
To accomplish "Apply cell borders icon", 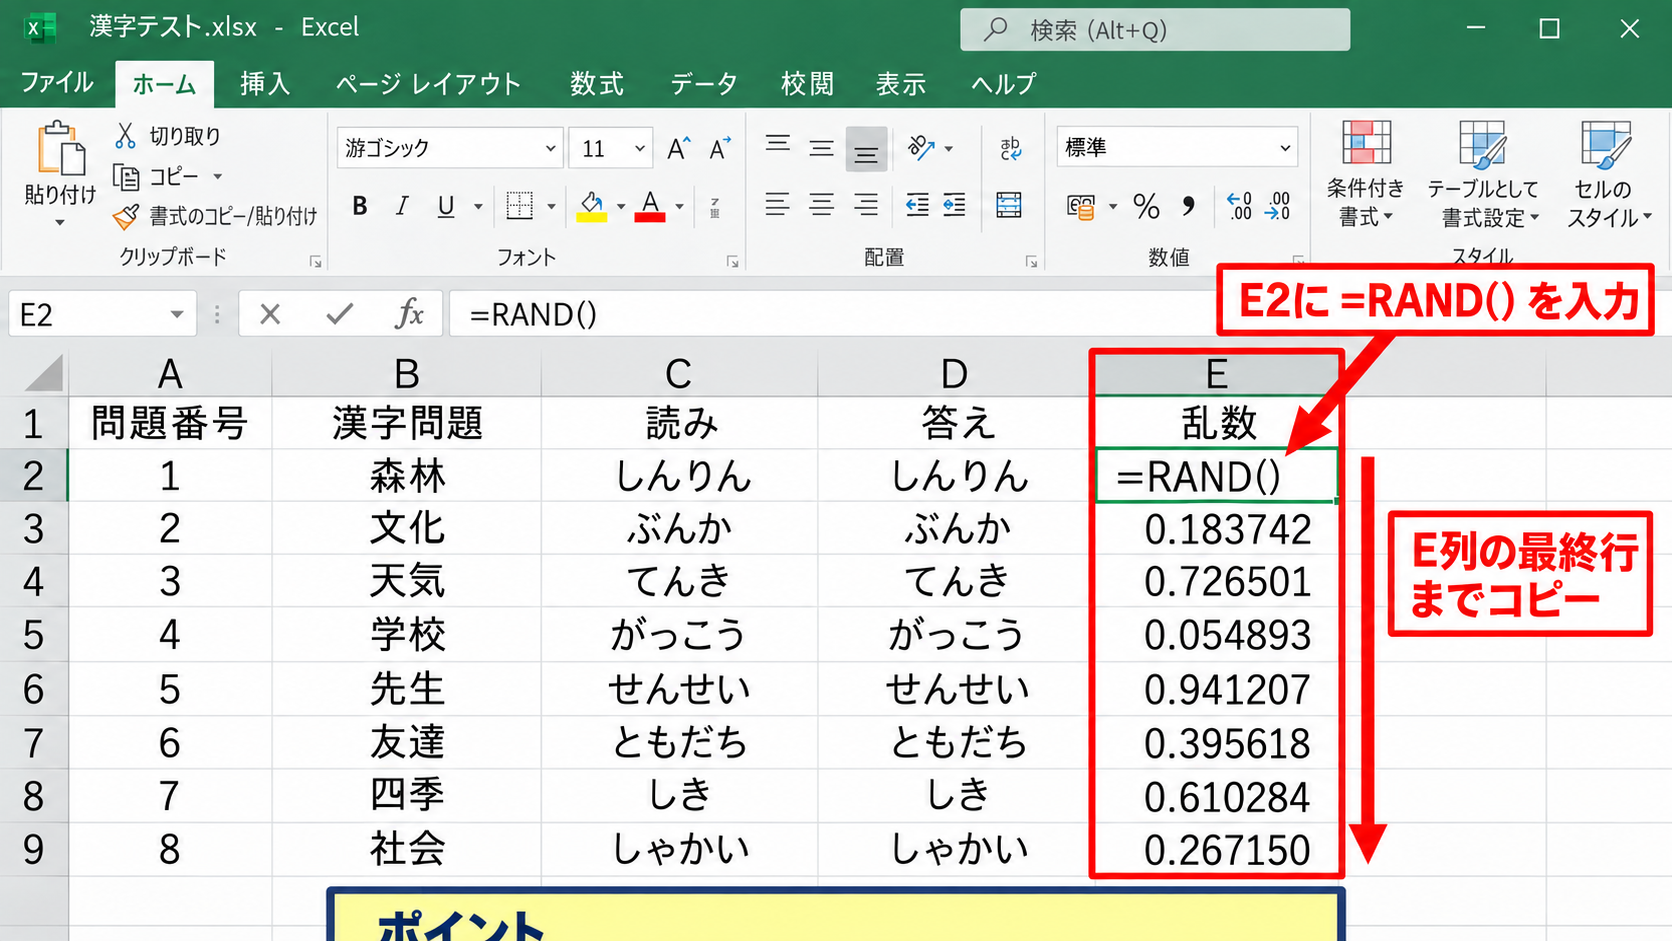I will click(x=520, y=206).
